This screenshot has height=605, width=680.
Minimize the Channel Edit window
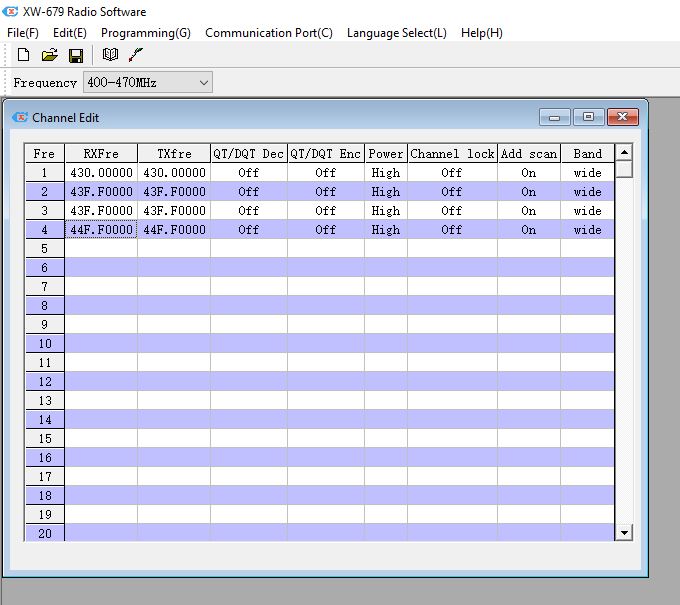click(555, 117)
